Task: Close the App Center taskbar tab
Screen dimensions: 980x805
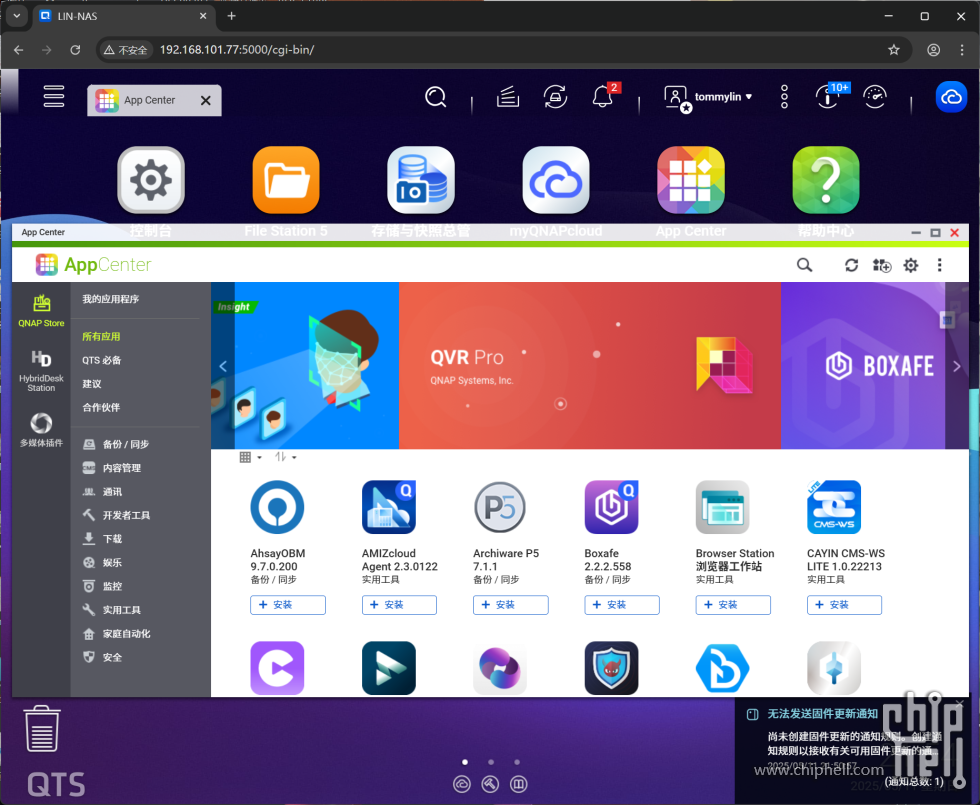Action: (x=206, y=100)
